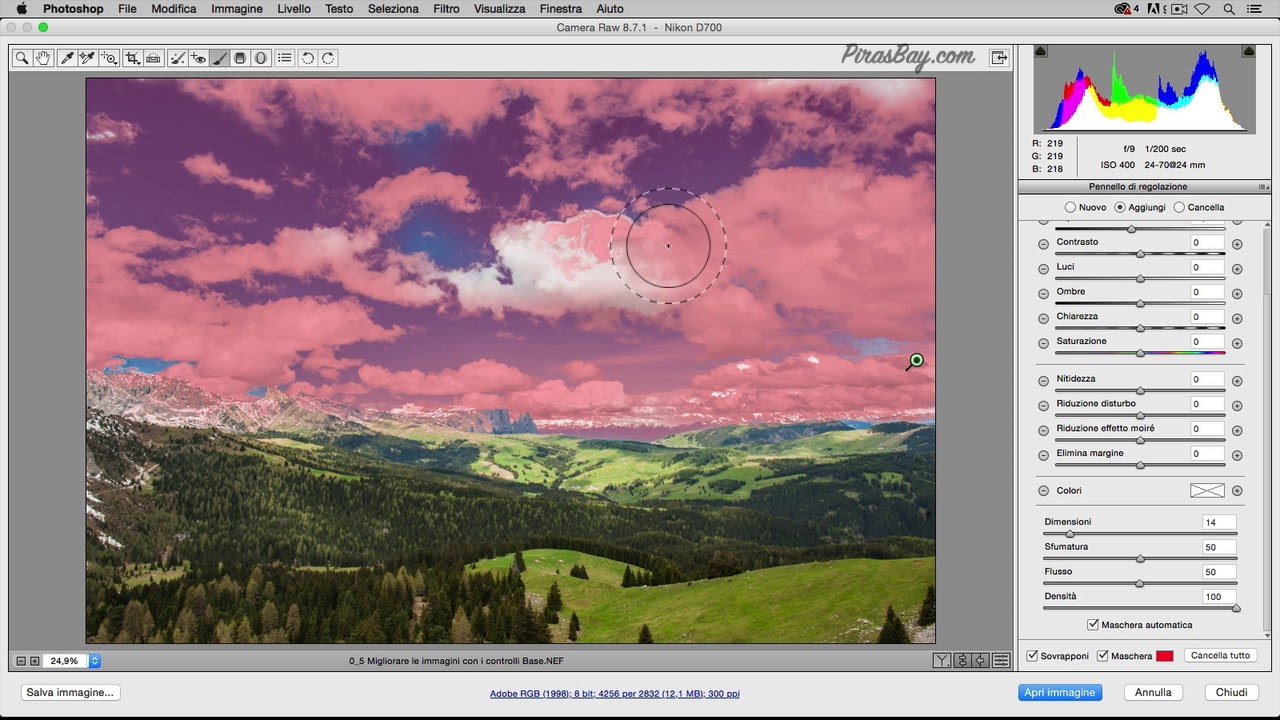This screenshot has width=1280, height=720.
Task: Swap before and after settings icon
Action: click(962, 660)
